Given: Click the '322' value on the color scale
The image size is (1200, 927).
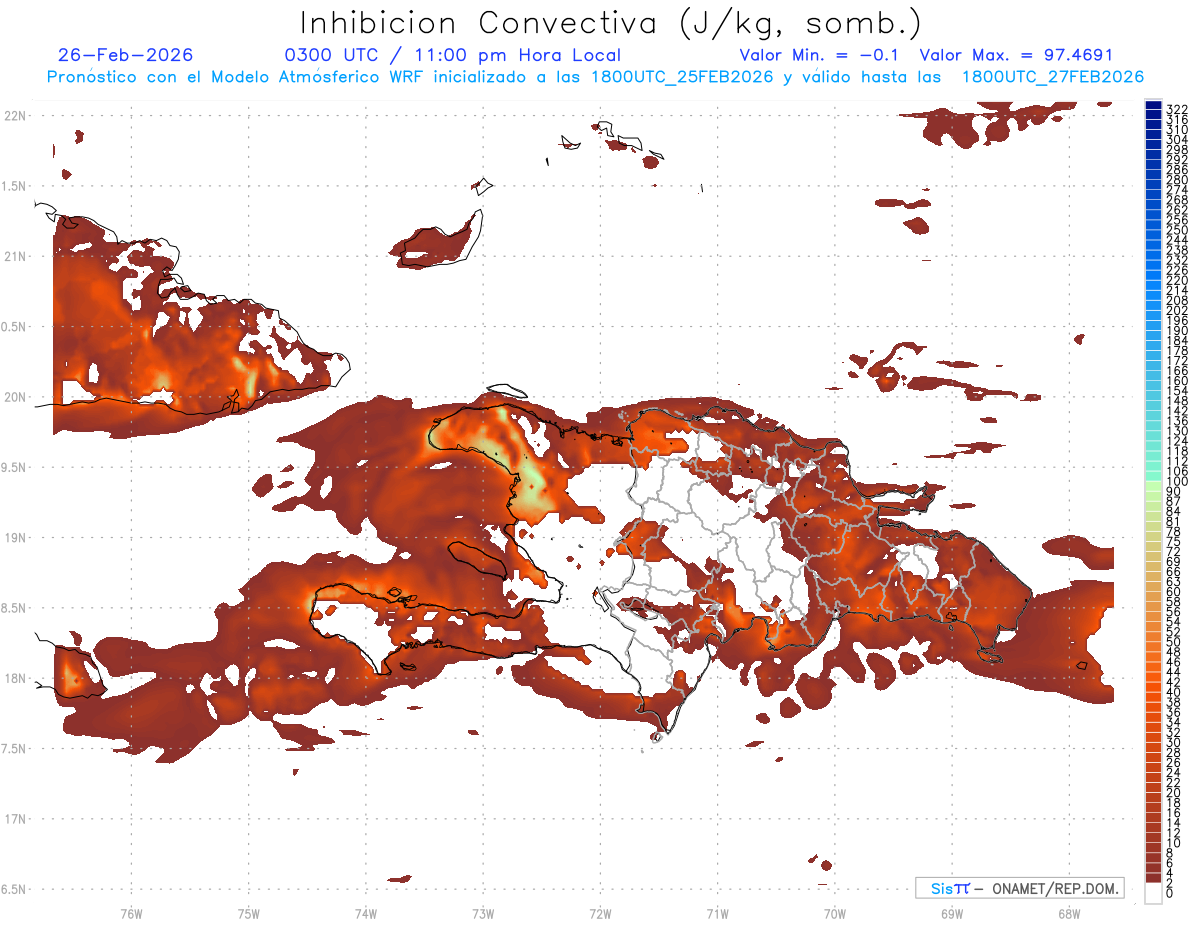Looking at the screenshot, I should click(x=1177, y=109).
